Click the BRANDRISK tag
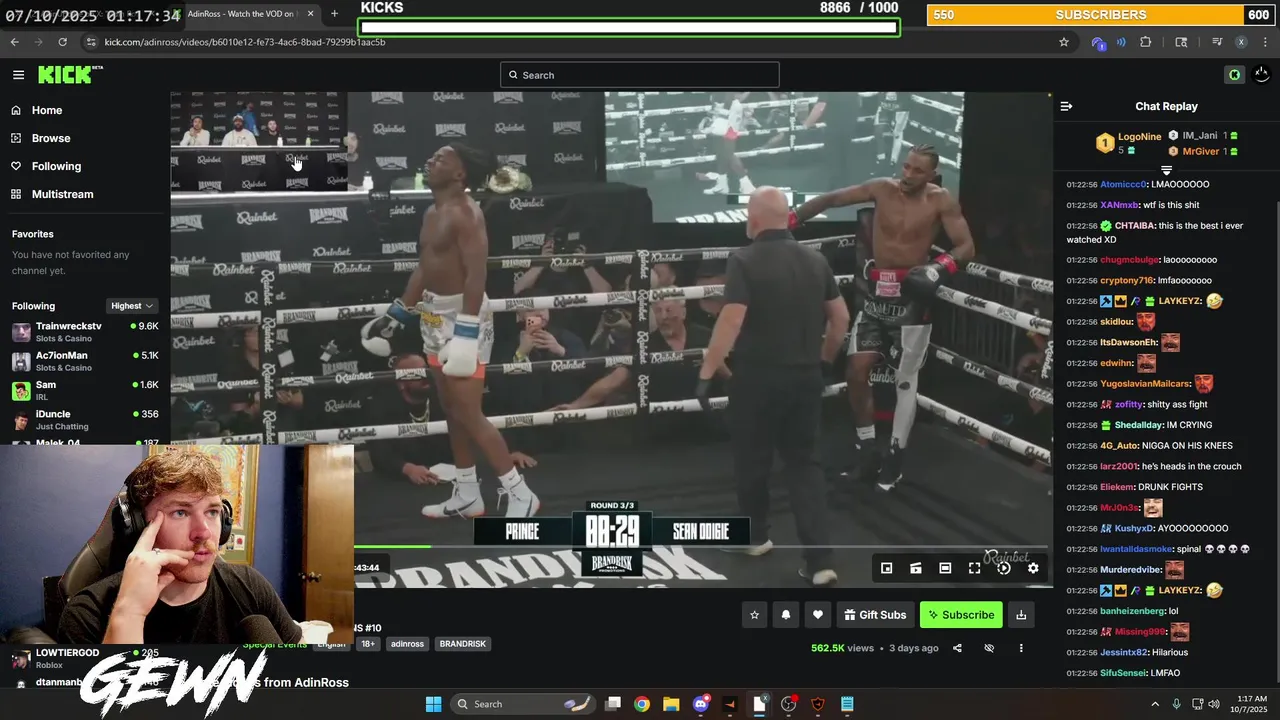 tap(463, 644)
